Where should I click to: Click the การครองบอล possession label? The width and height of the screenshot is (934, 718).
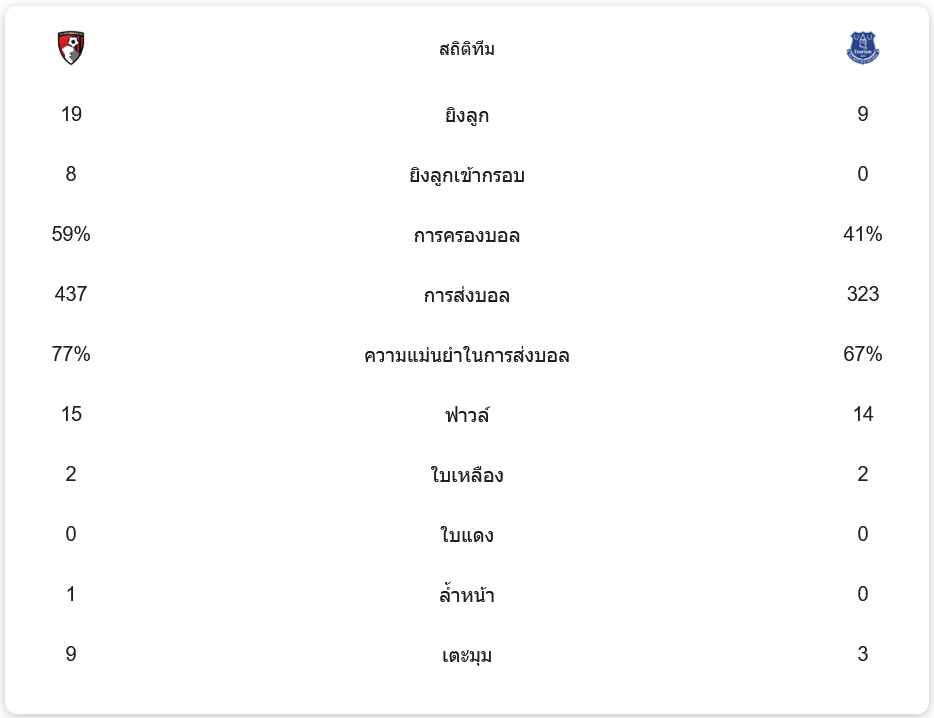467,235
